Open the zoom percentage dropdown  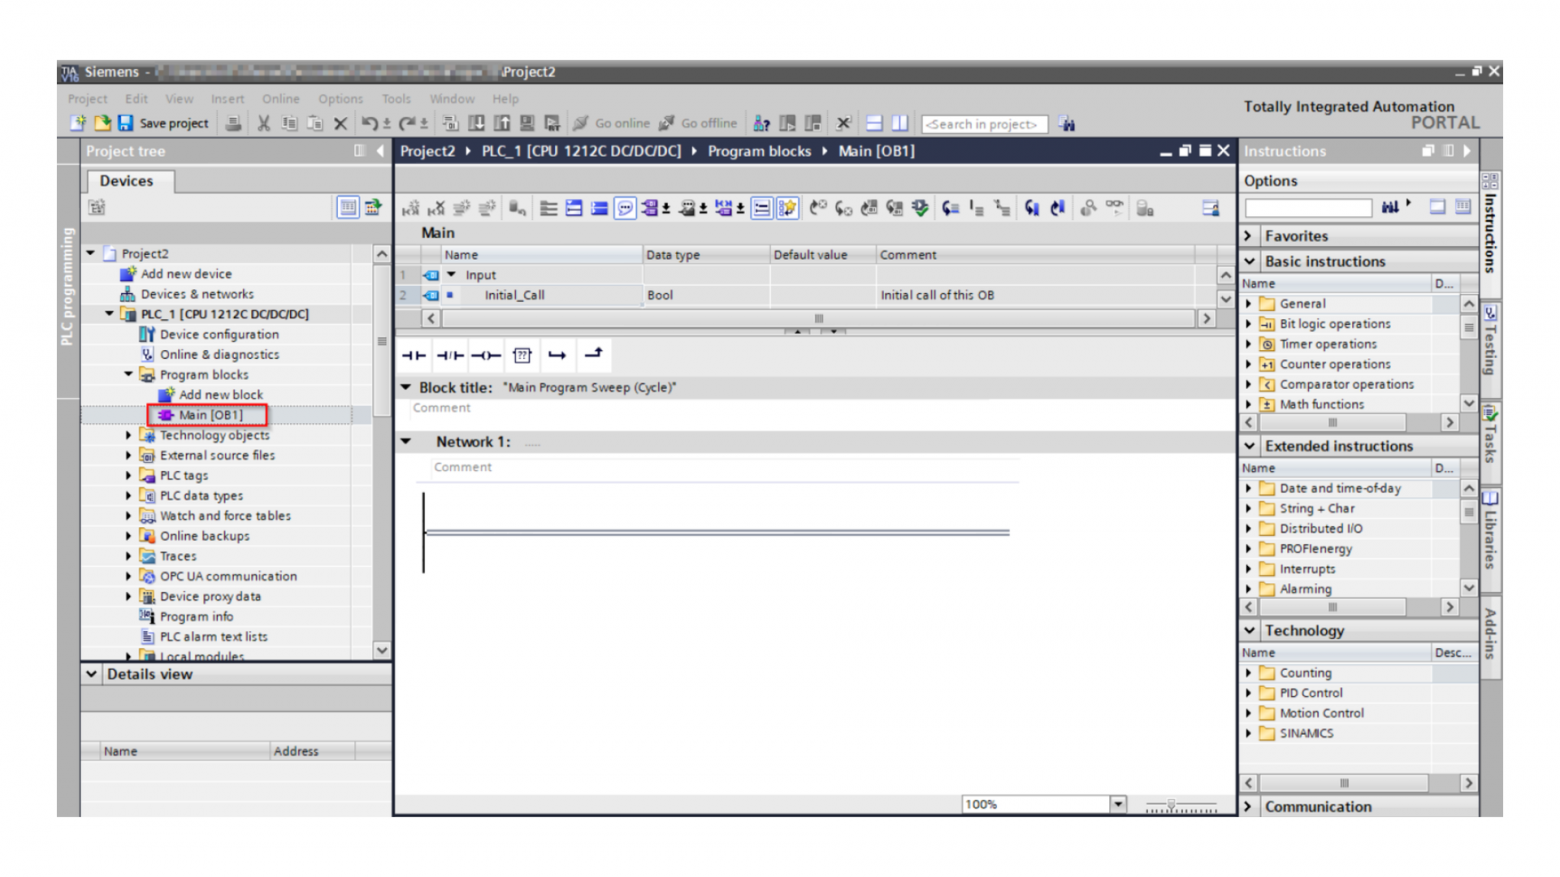[x=1118, y=804]
